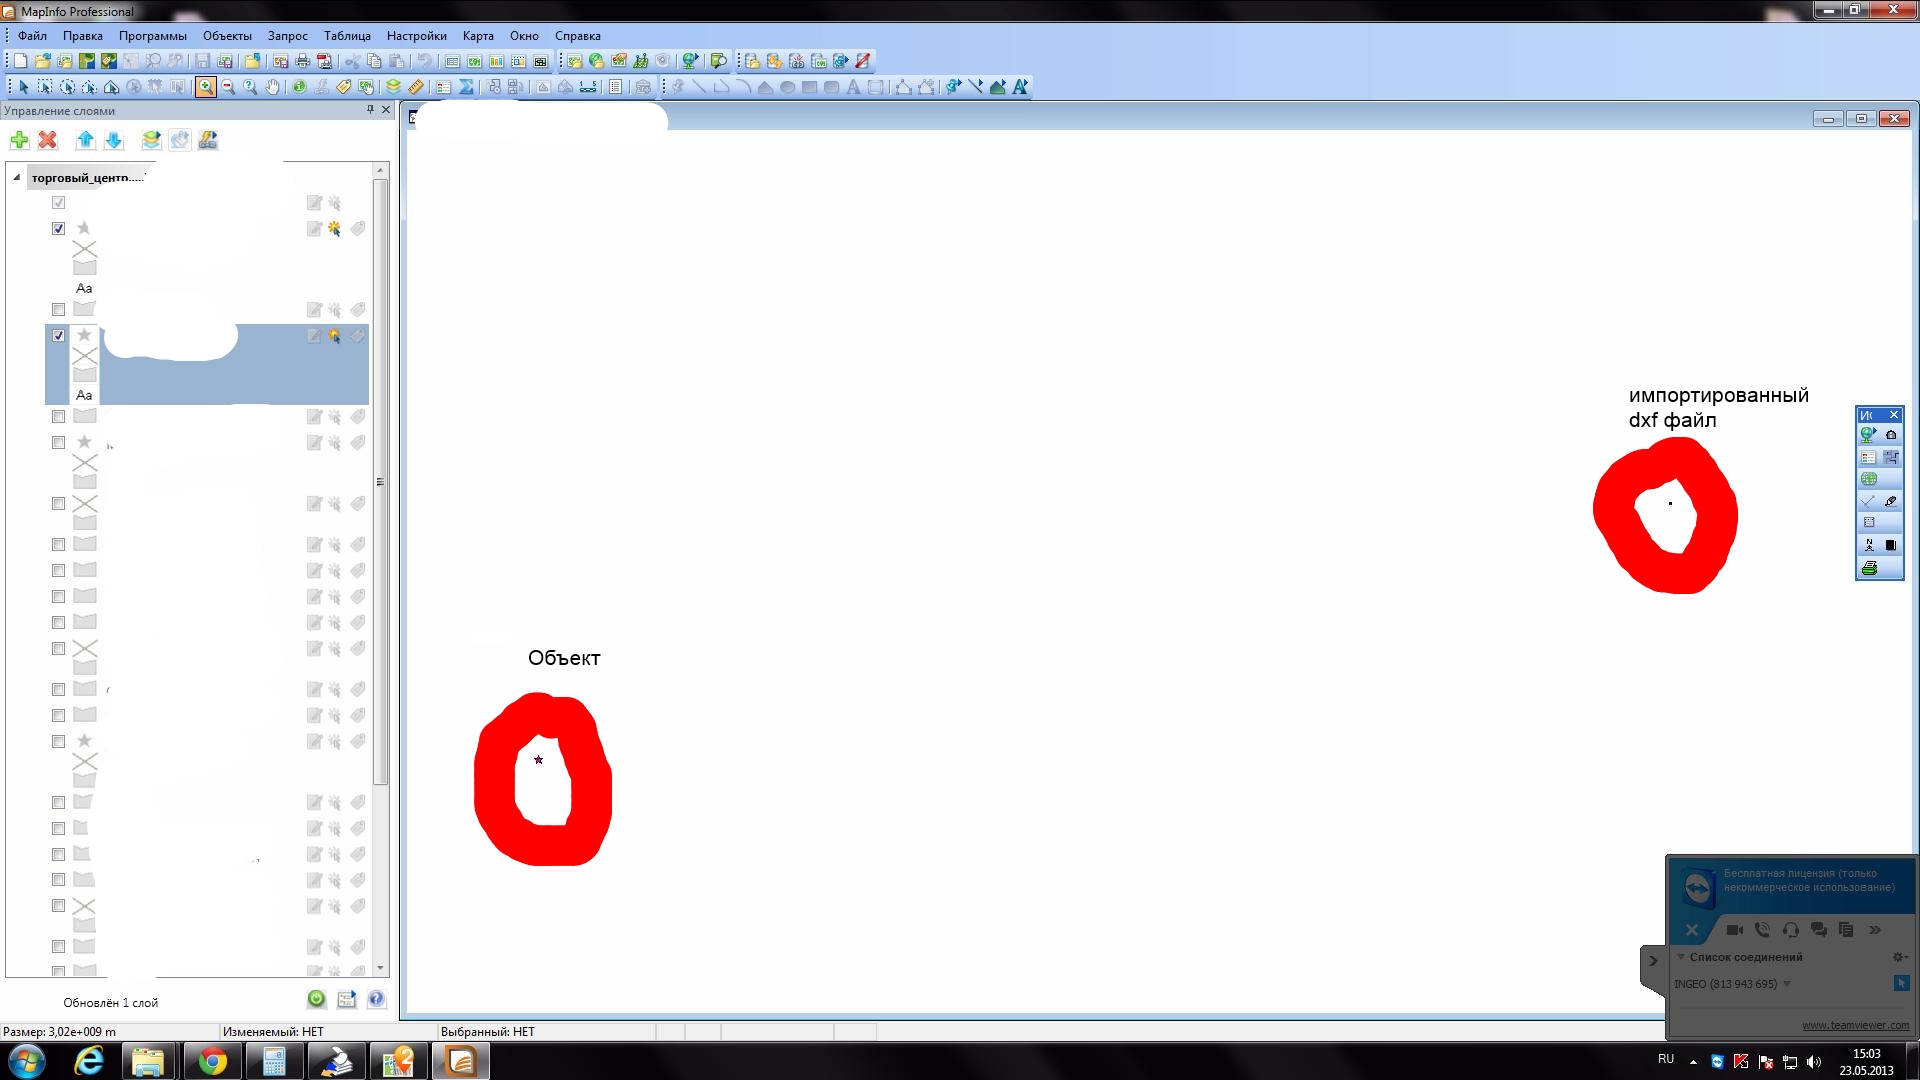The width and height of the screenshot is (1920, 1080).
Task: Uncheck the second layer visibility checkbox
Action: [x=58, y=228]
